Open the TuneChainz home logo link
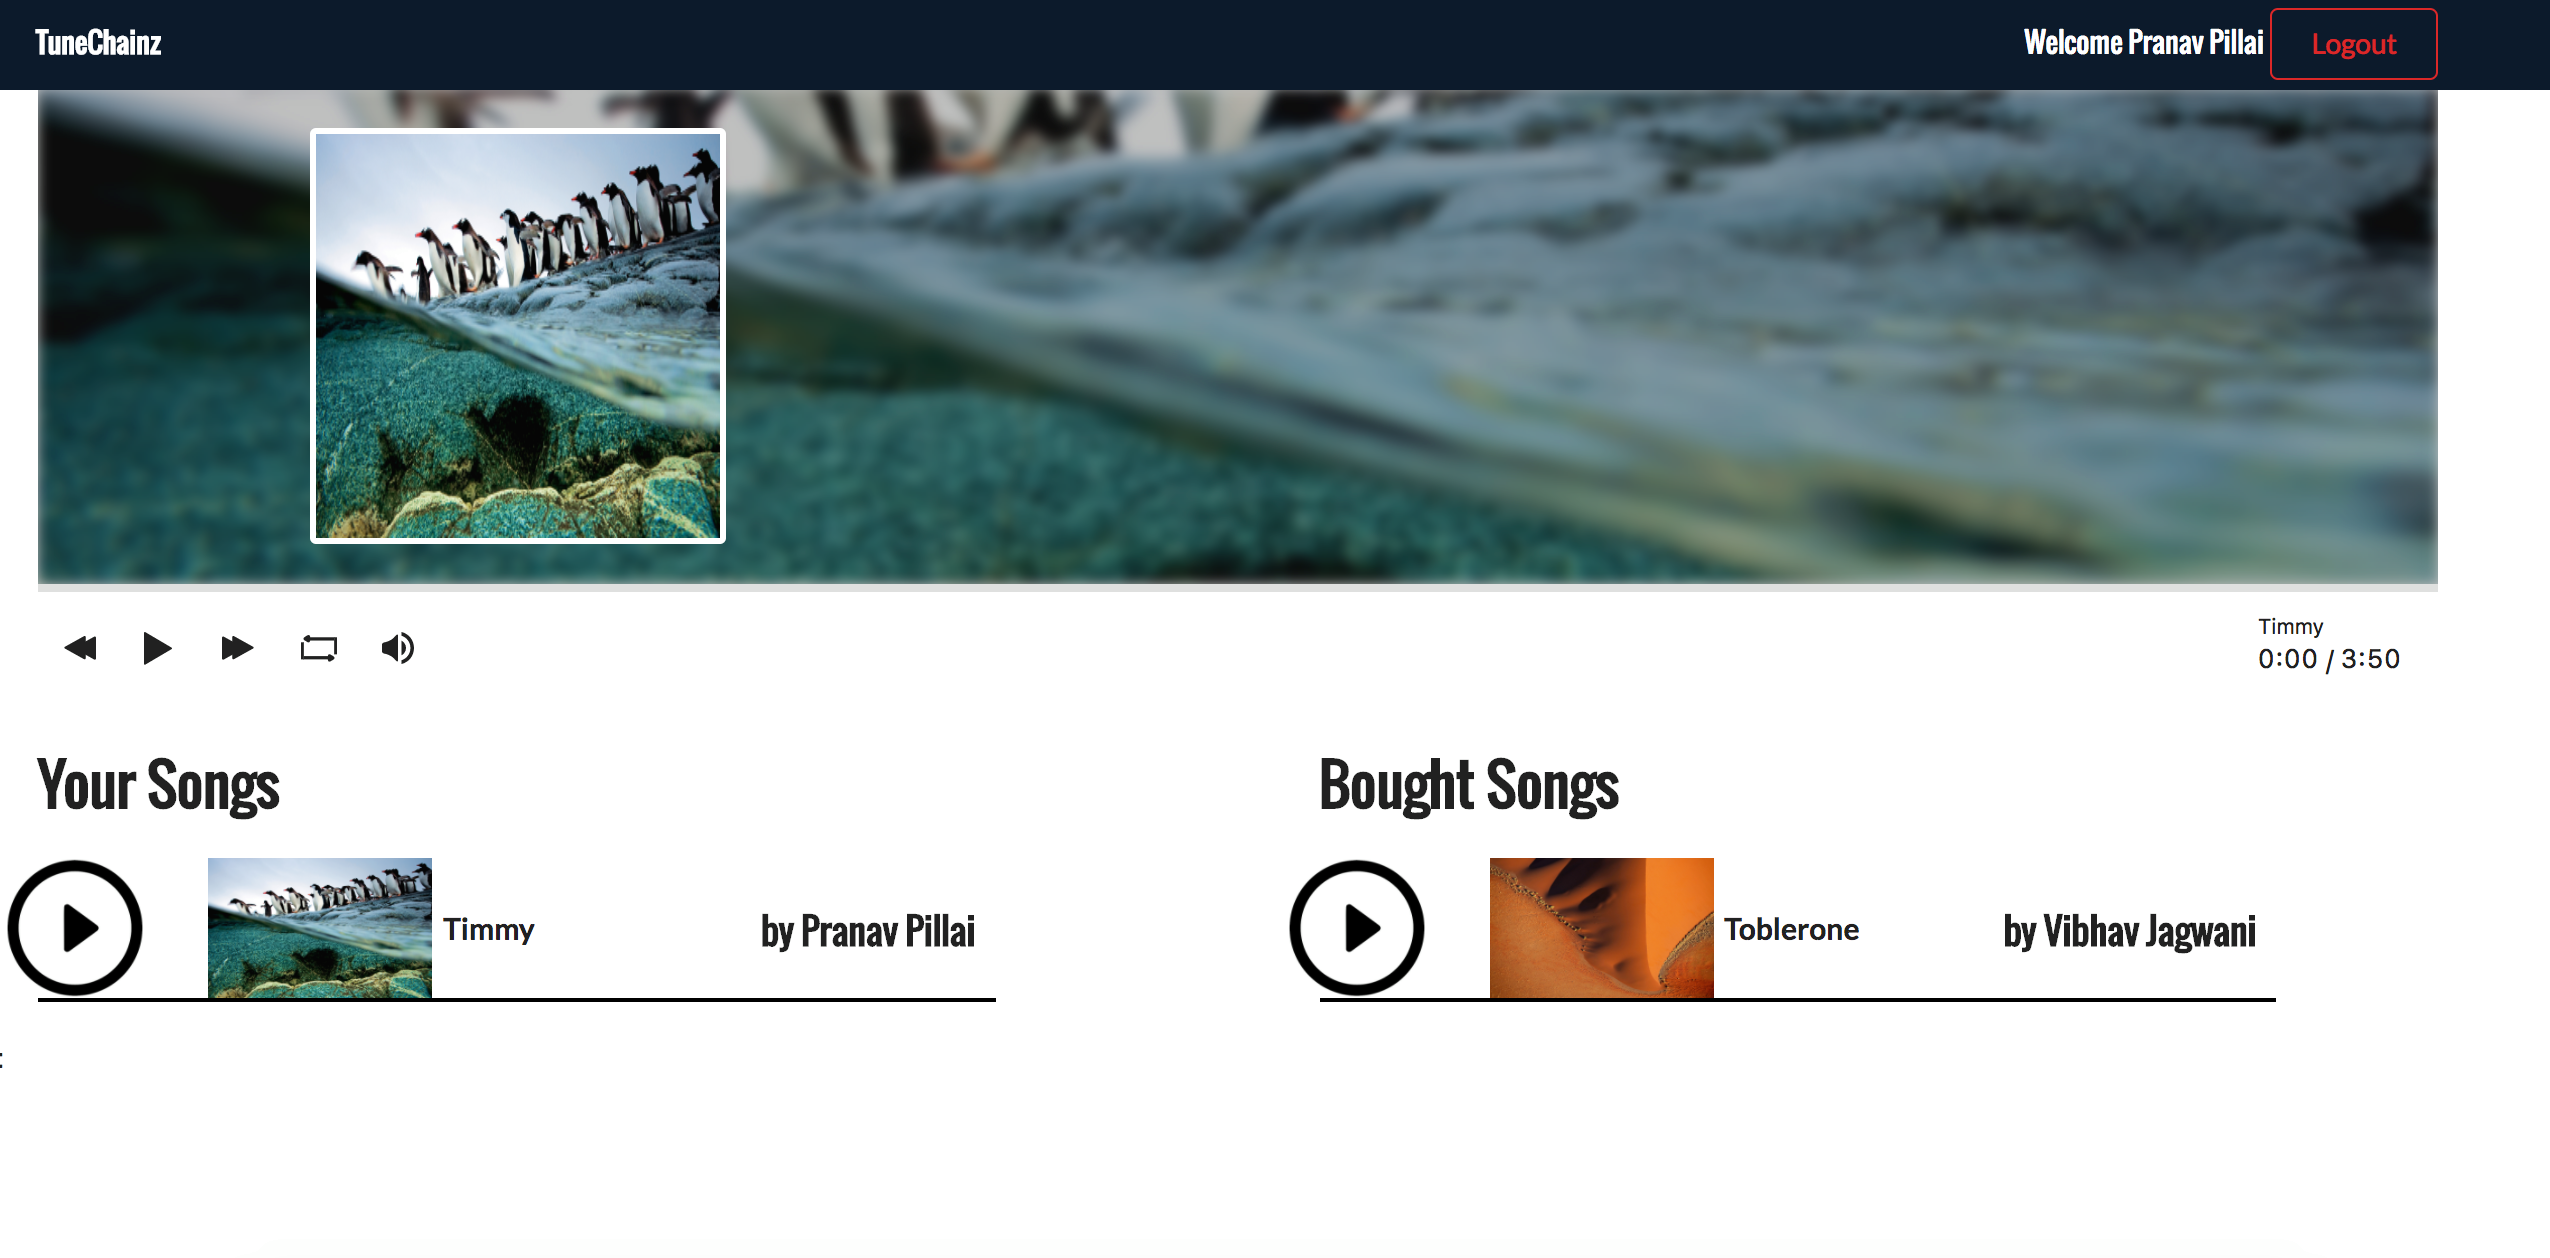The width and height of the screenshot is (2550, 1258). [98, 43]
